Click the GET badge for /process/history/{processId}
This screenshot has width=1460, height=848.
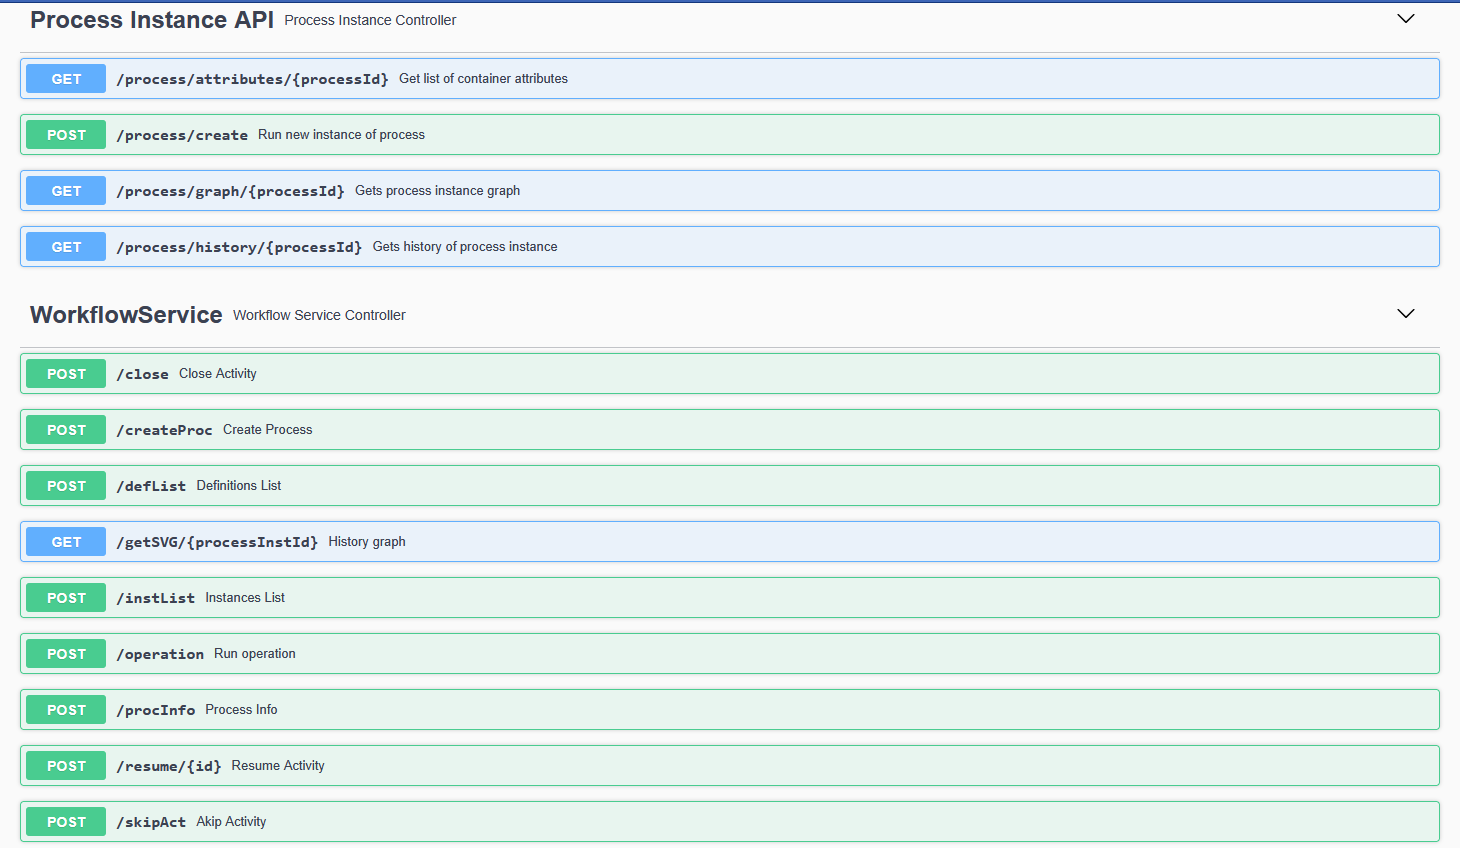click(x=66, y=247)
